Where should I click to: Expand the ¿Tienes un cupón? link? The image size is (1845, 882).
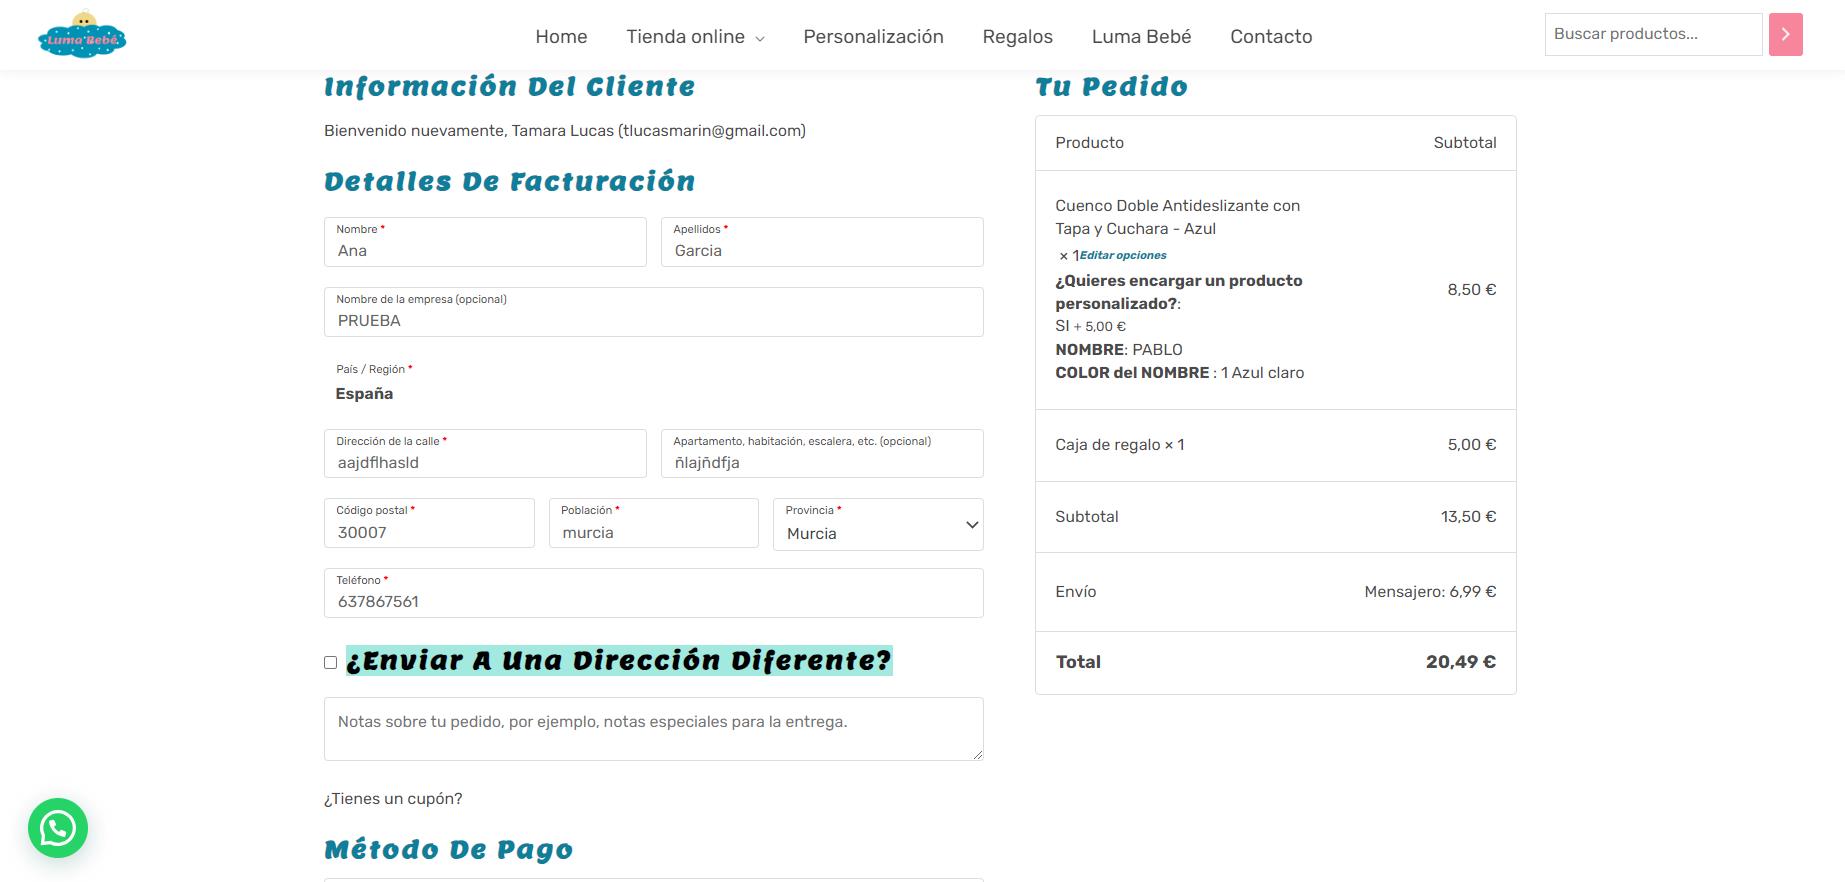pos(393,799)
